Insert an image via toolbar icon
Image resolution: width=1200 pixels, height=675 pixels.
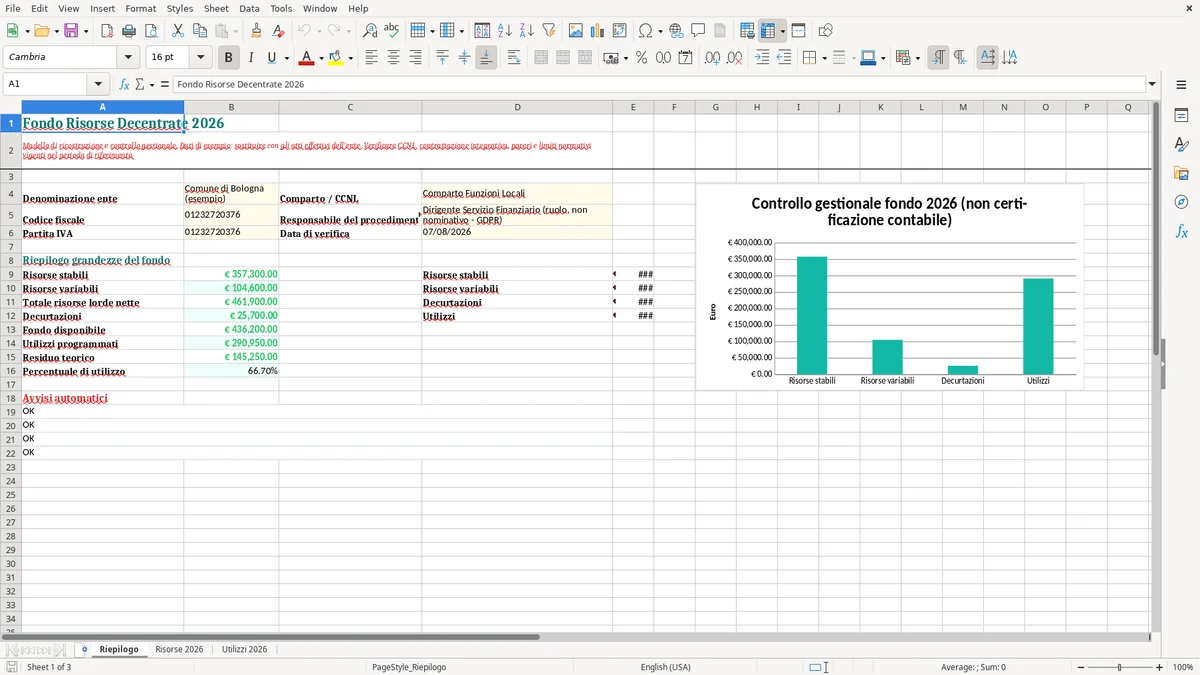576,31
